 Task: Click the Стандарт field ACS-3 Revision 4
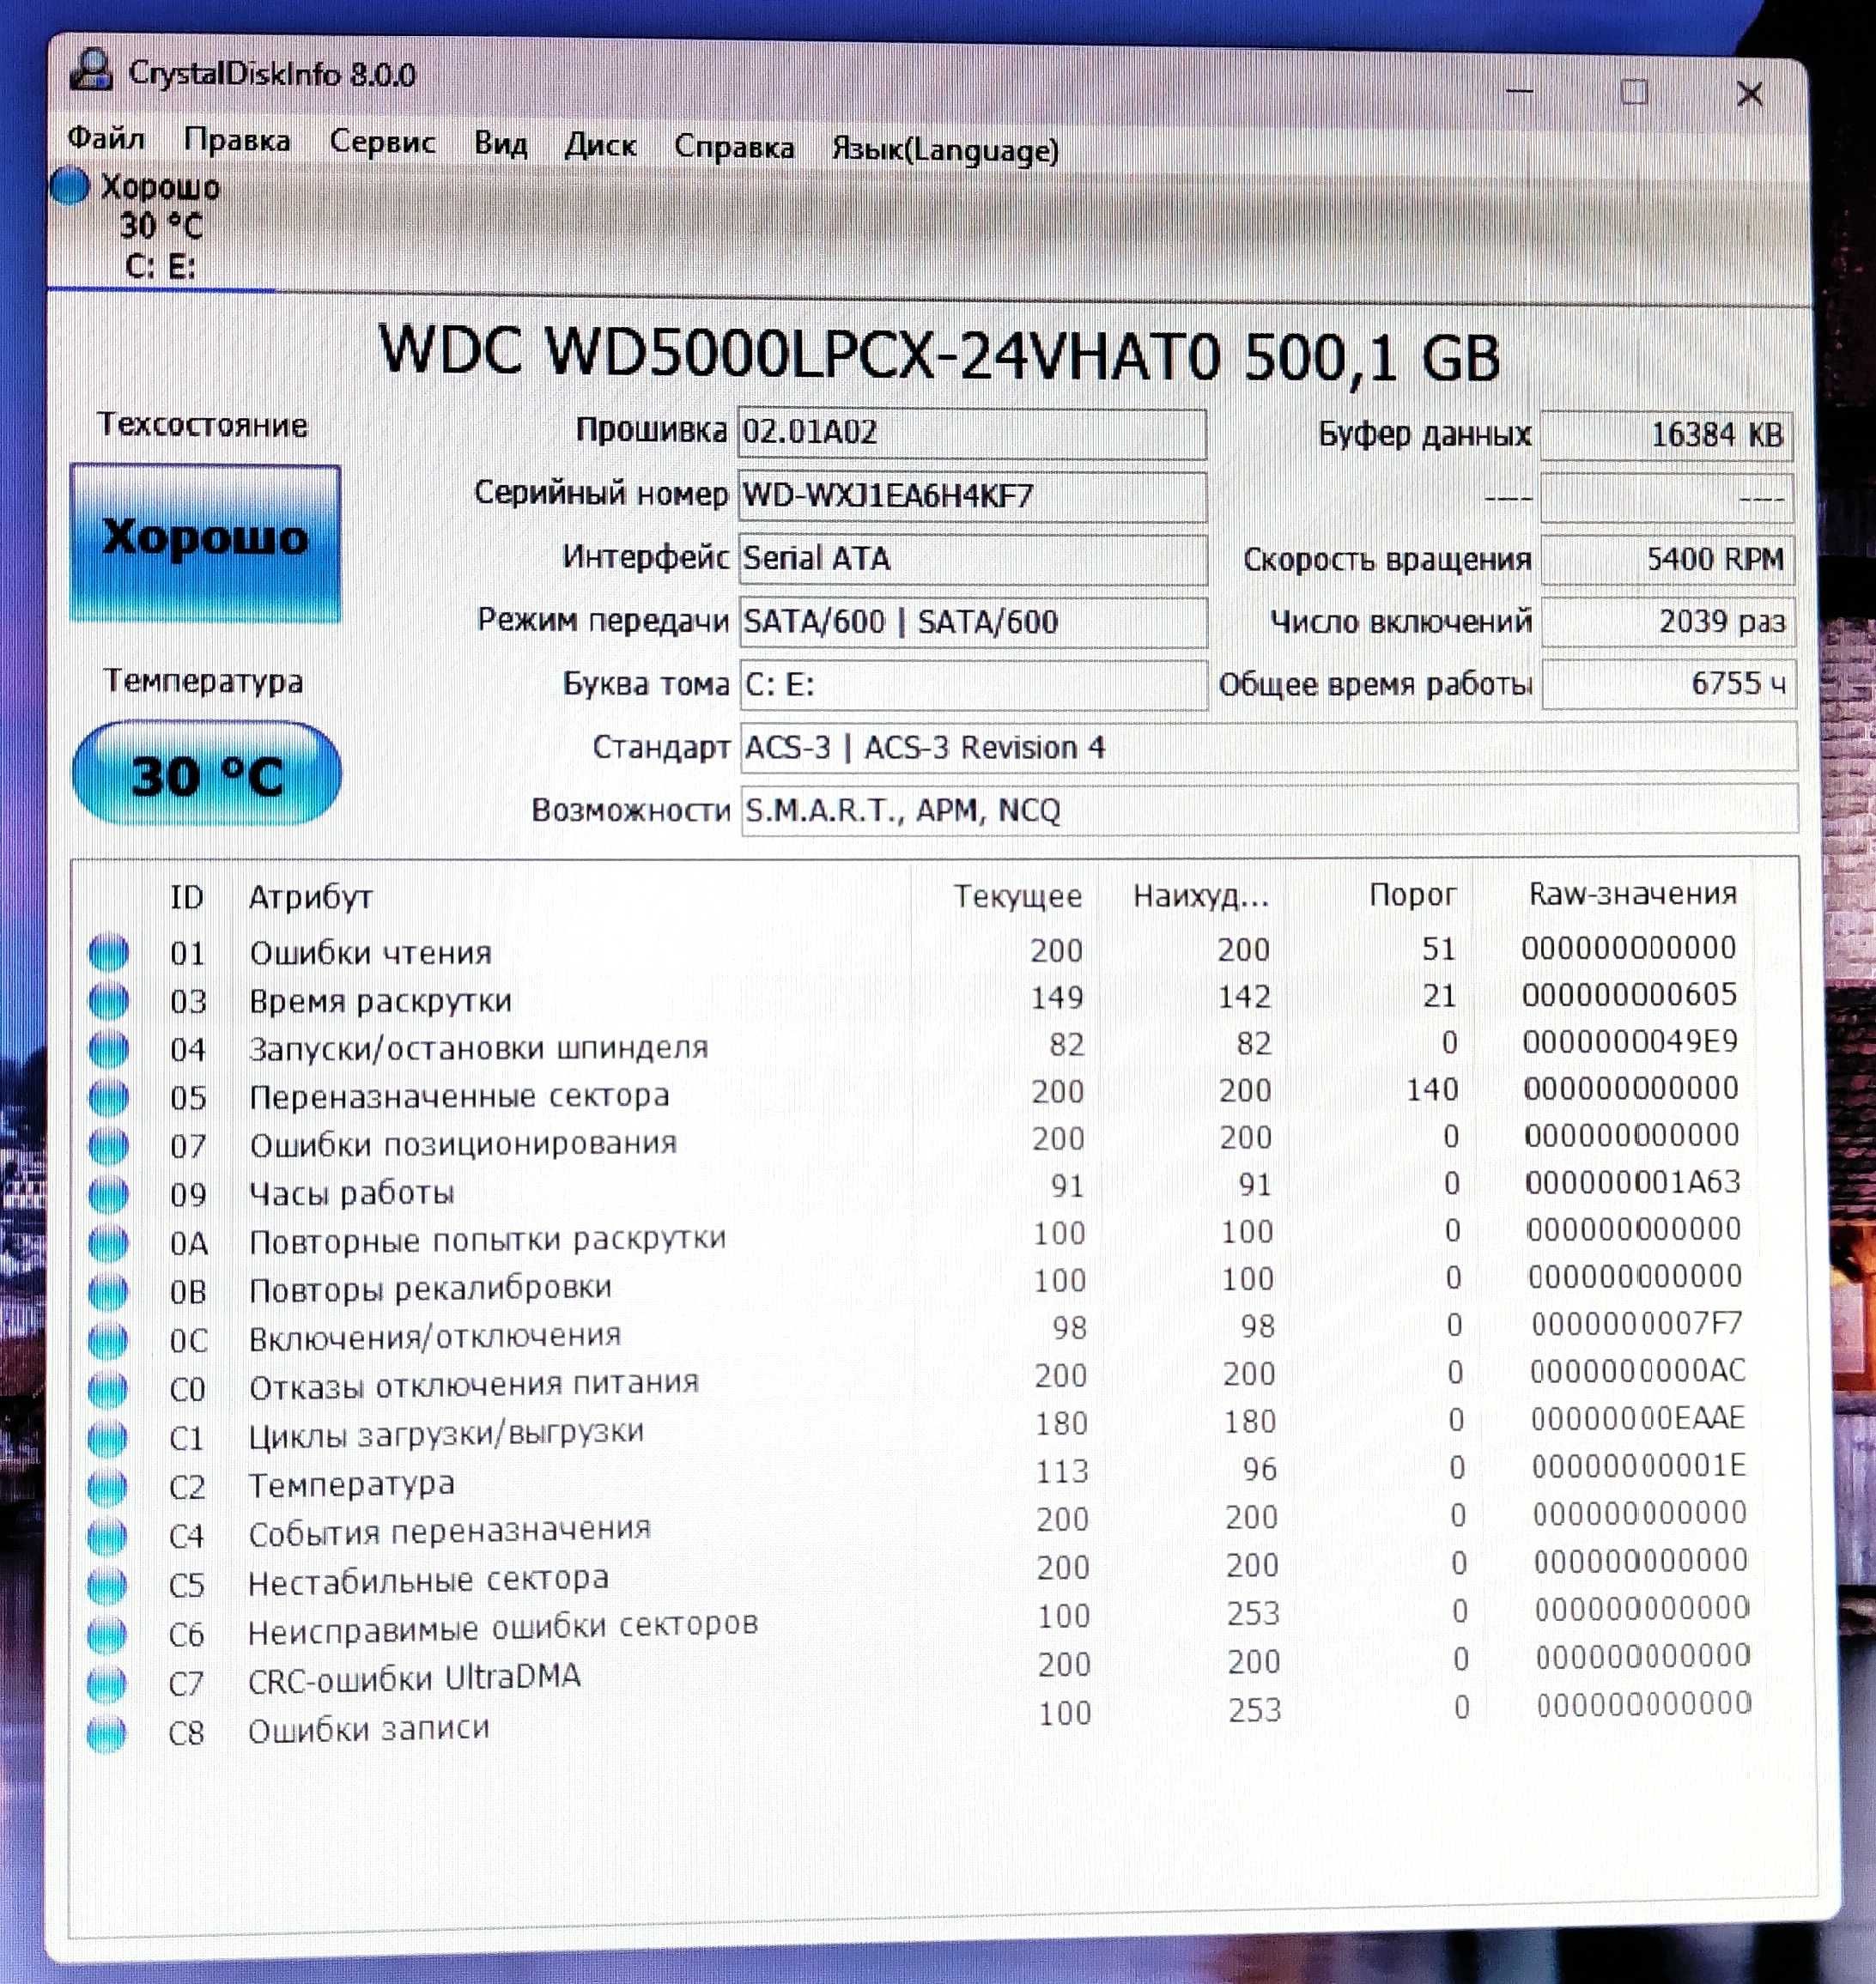pos(1269,748)
